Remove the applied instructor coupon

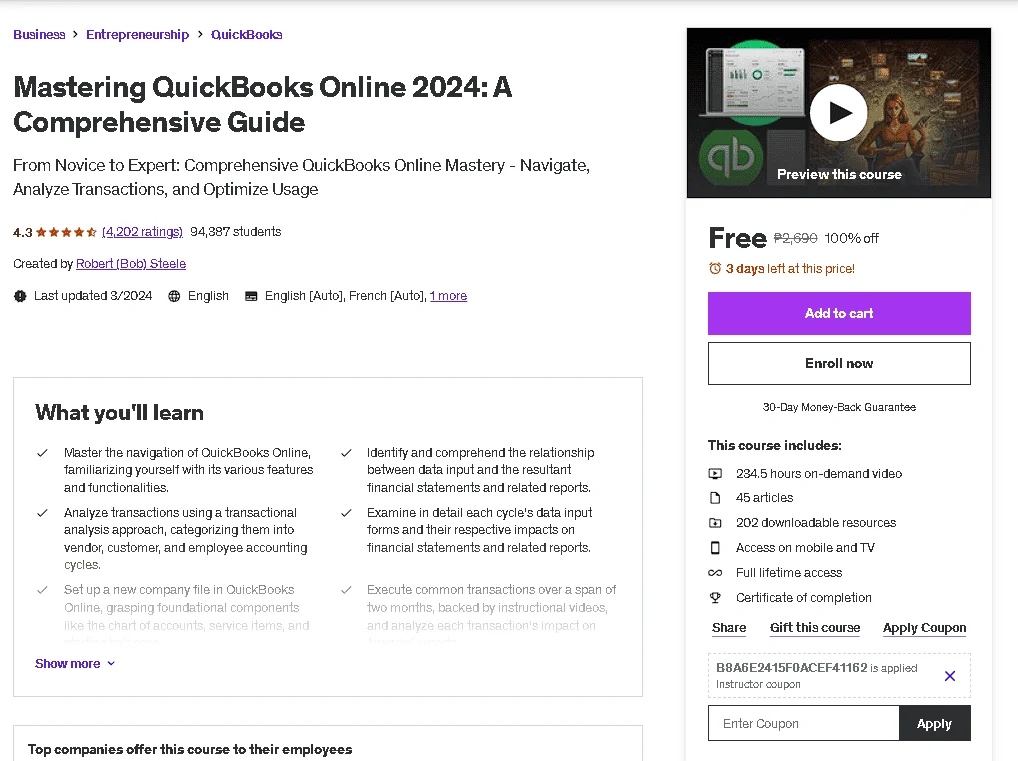950,676
